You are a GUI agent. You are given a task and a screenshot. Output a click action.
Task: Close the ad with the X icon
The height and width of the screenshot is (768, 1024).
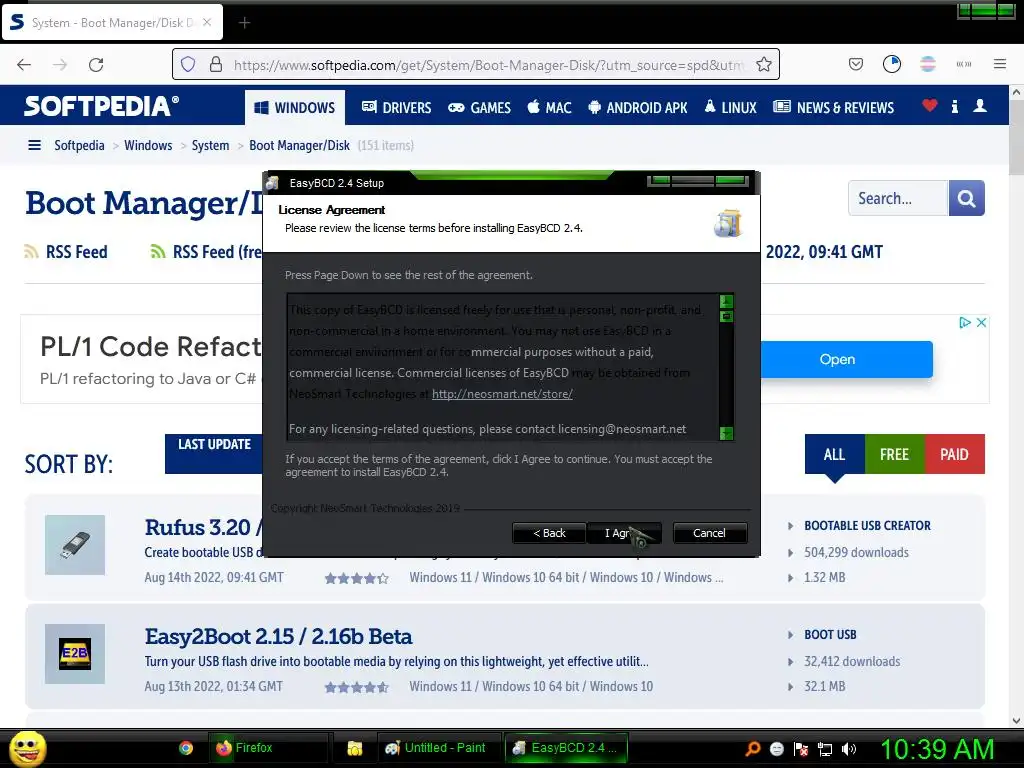coord(981,322)
